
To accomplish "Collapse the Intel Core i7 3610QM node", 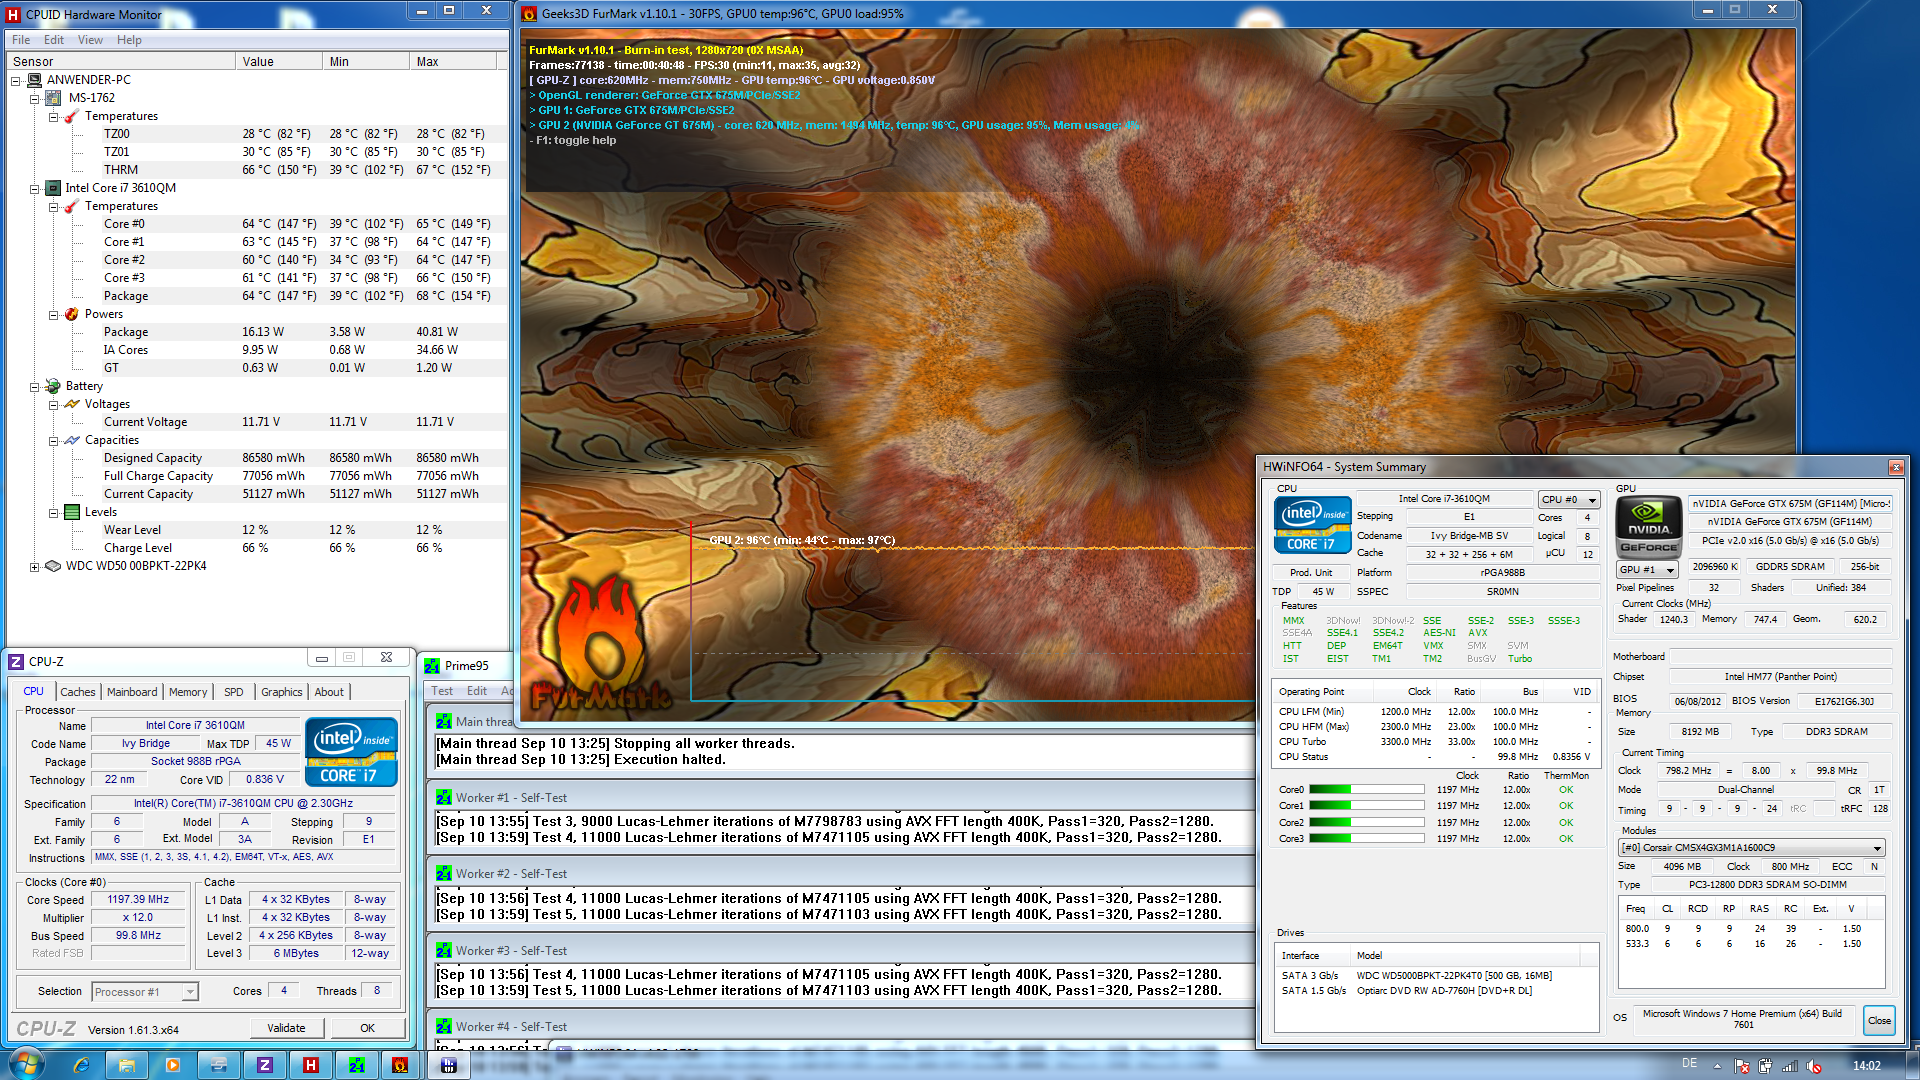I will coord(34,188).
